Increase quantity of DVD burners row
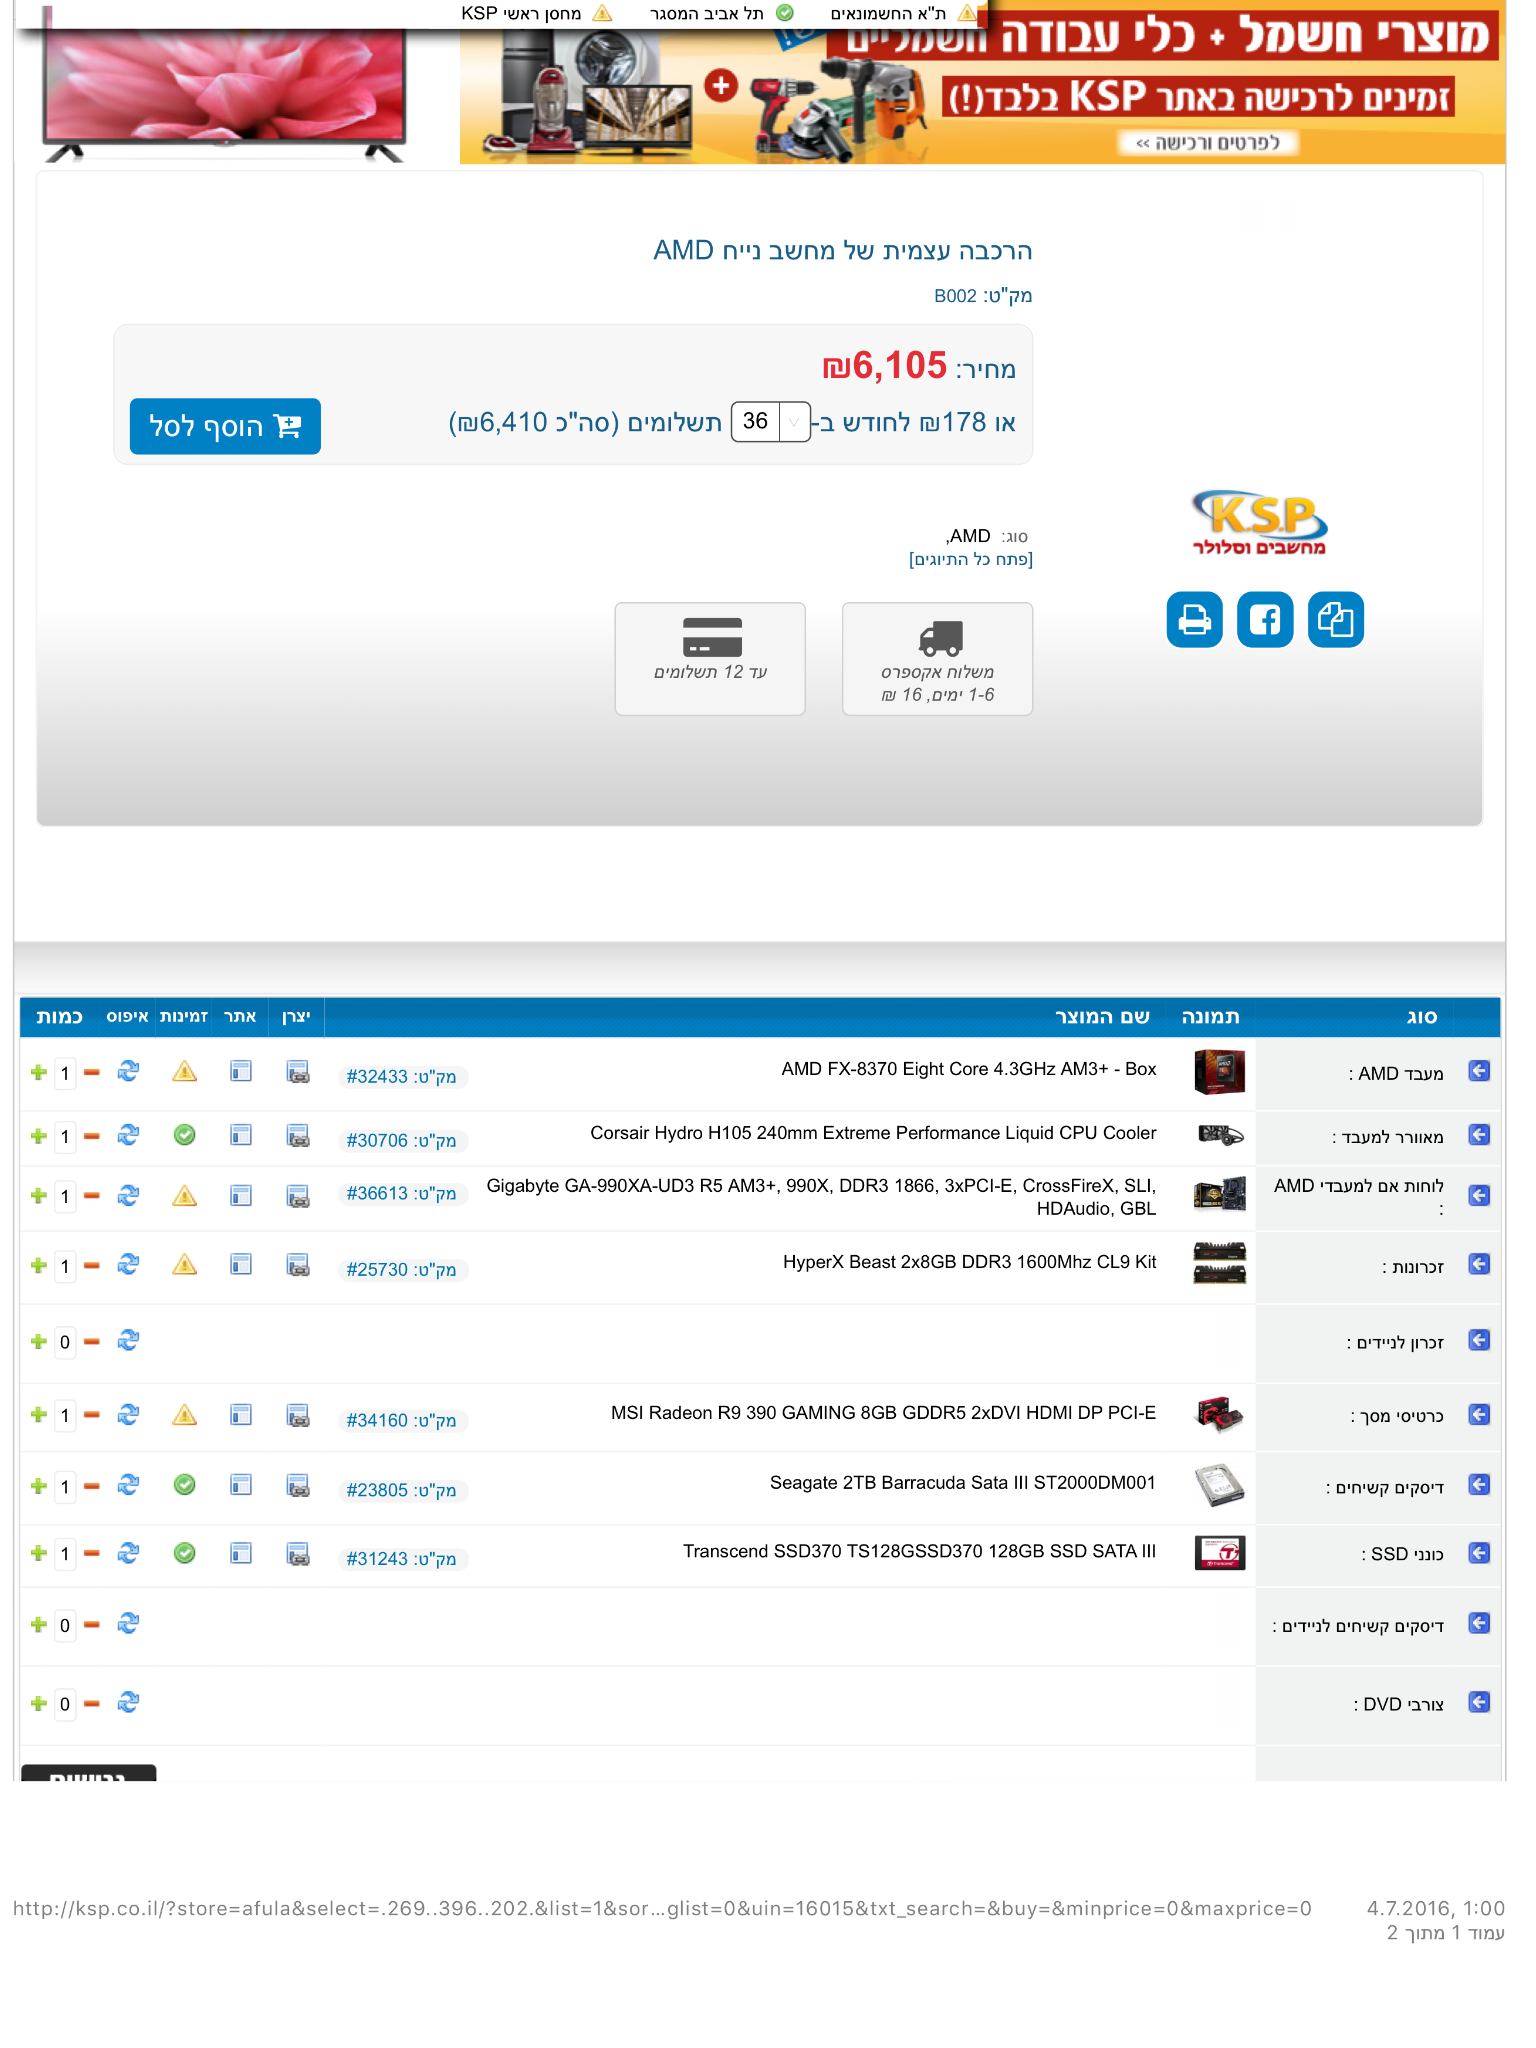The height and width of the screenshot is (2048, 1536). (x=39, y=1703)
